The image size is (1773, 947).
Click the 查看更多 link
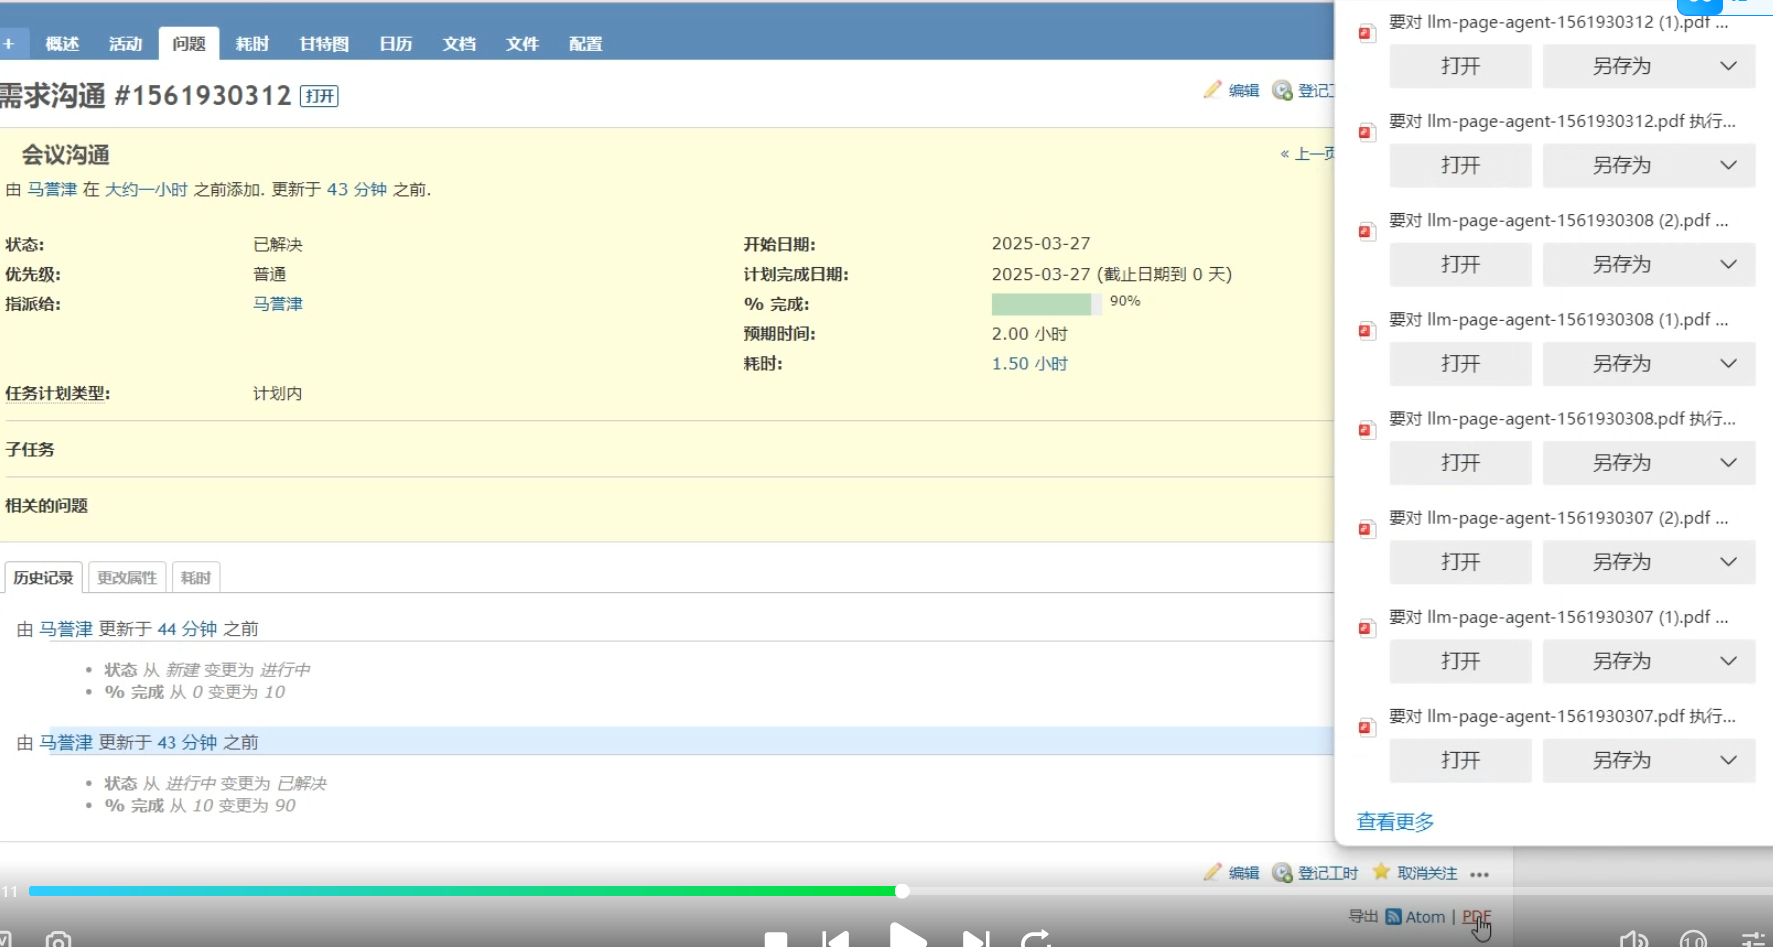tap(1395, 822)
